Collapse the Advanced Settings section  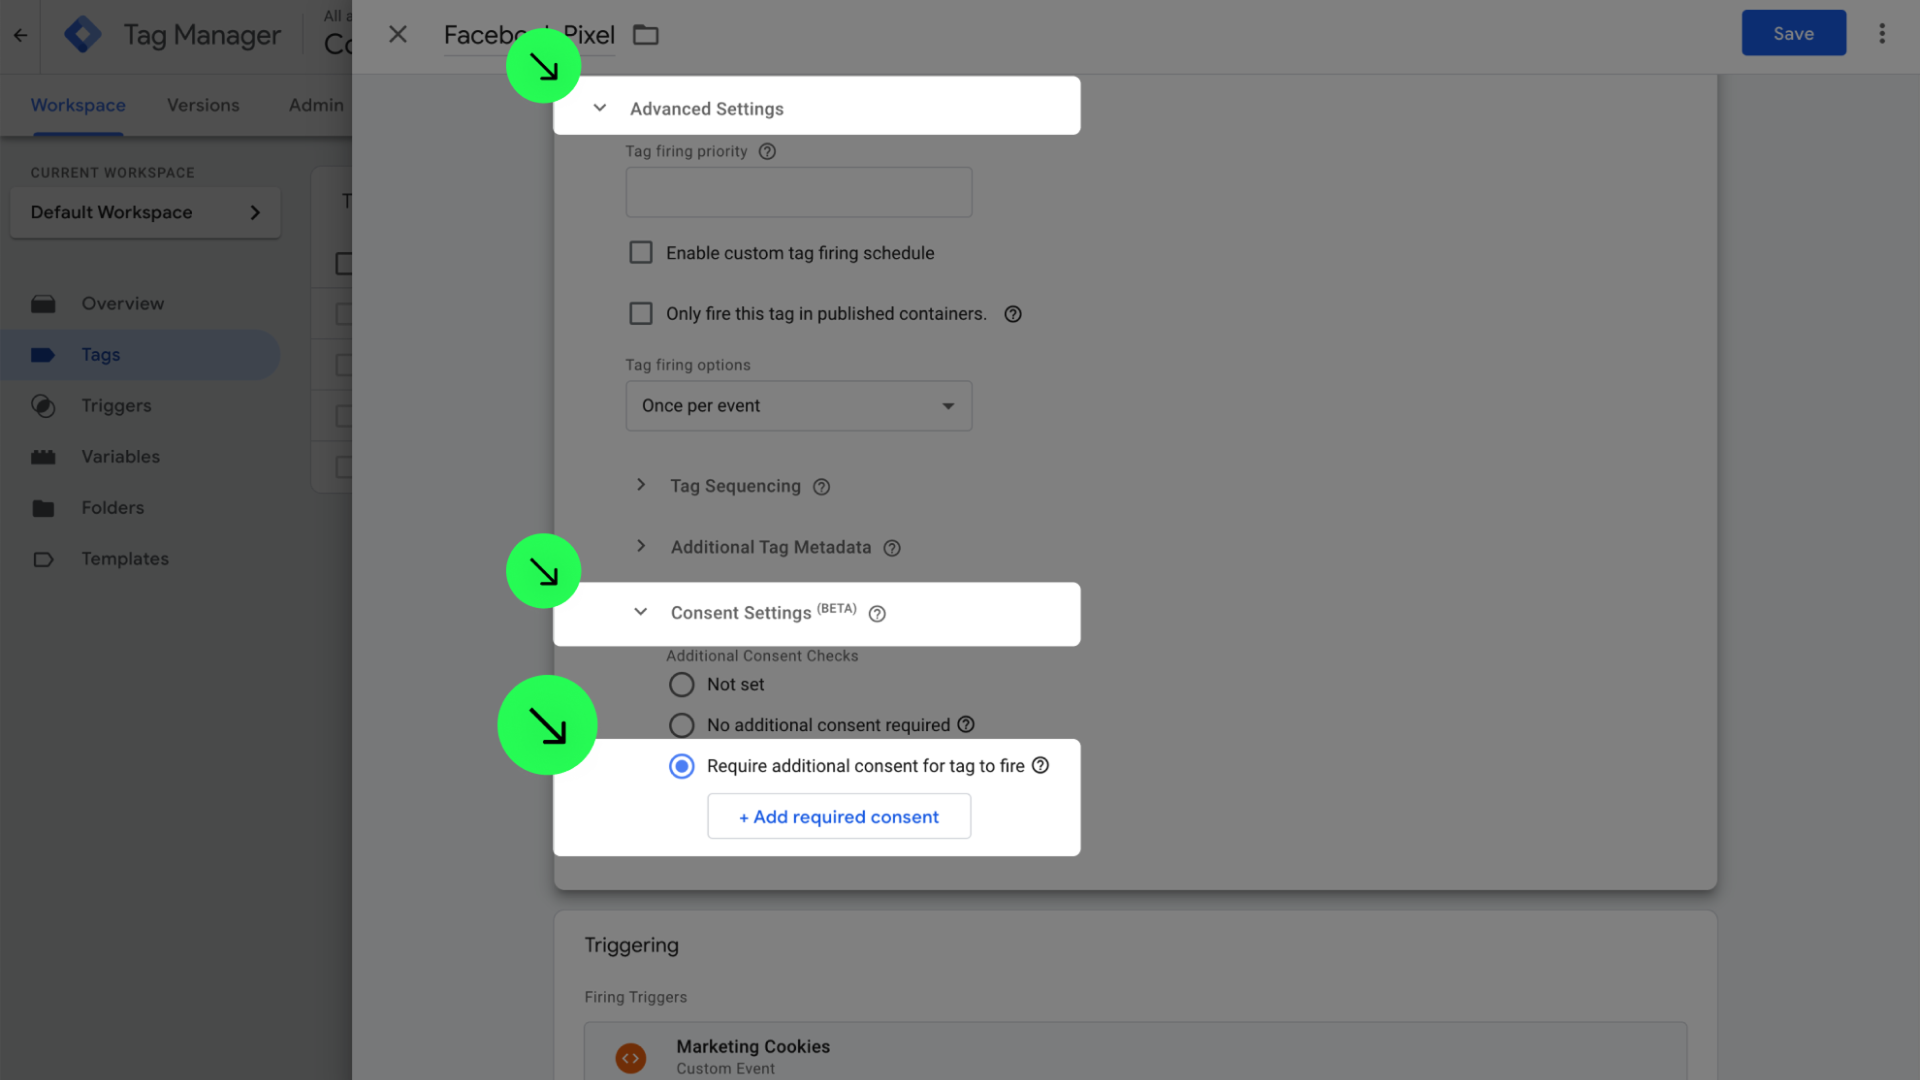click(x=600, y=108)
